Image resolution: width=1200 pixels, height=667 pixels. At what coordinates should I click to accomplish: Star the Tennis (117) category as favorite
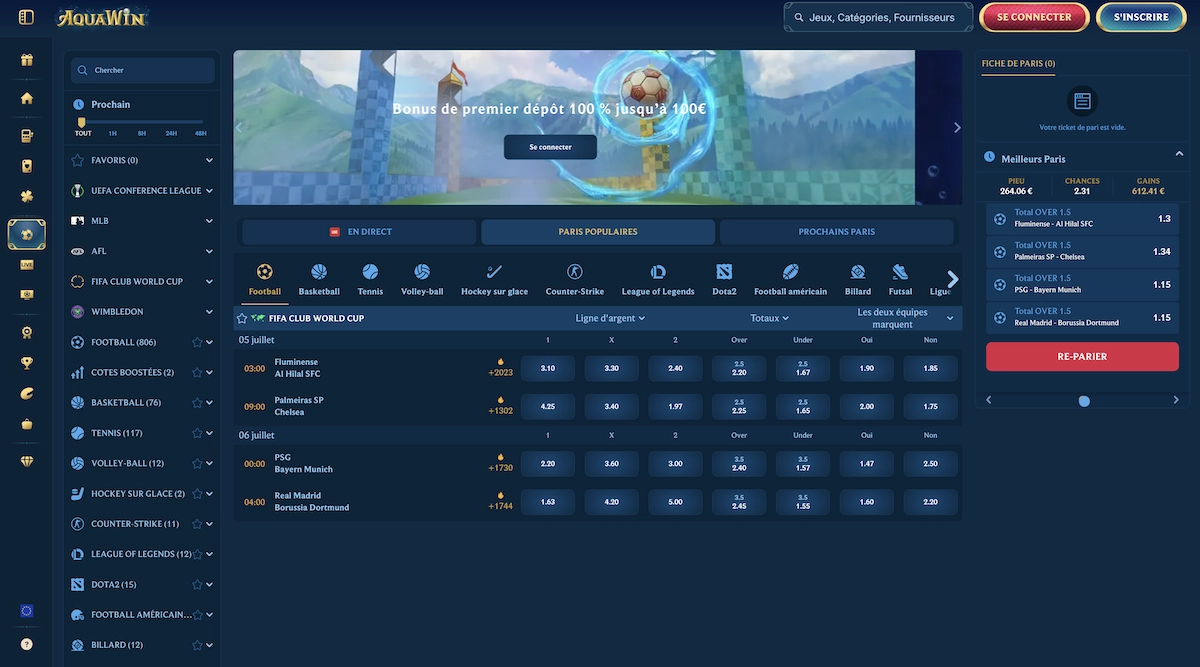[x=197, y=433]
